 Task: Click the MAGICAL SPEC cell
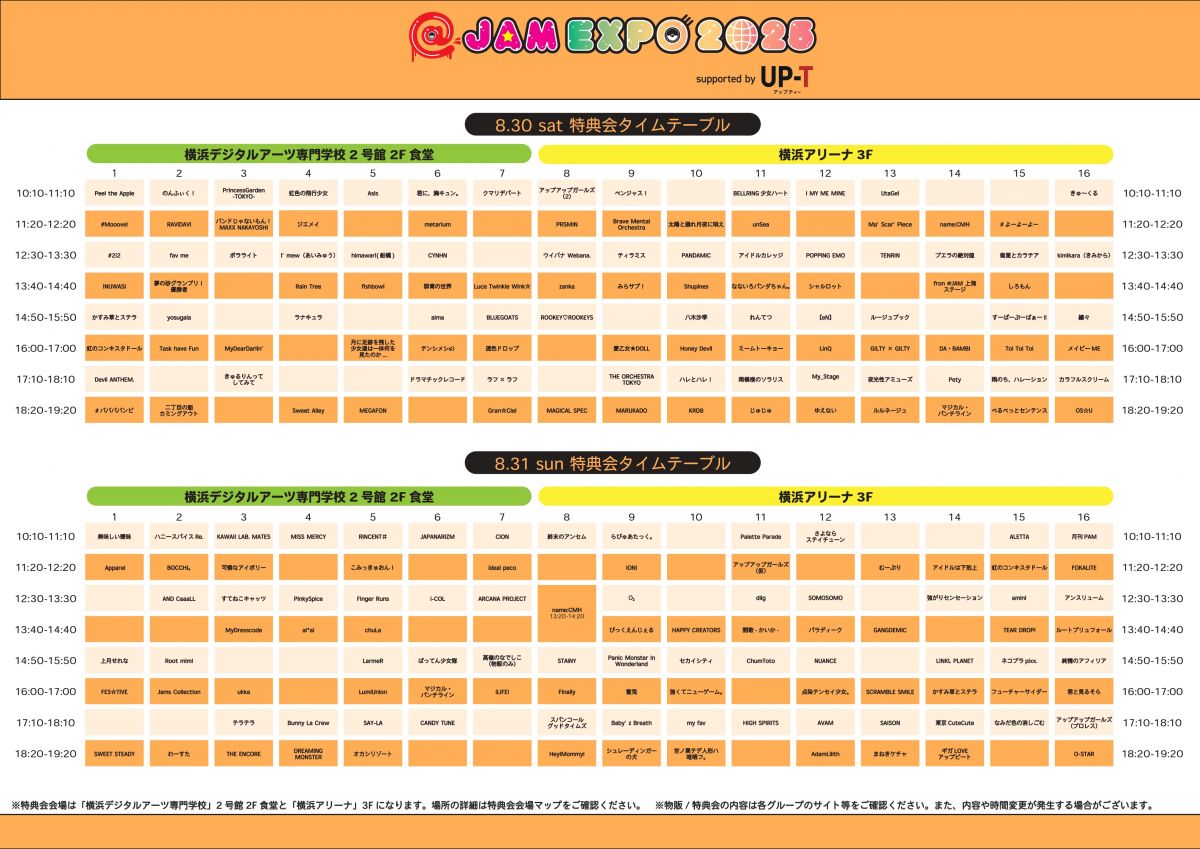coord(567,410)
